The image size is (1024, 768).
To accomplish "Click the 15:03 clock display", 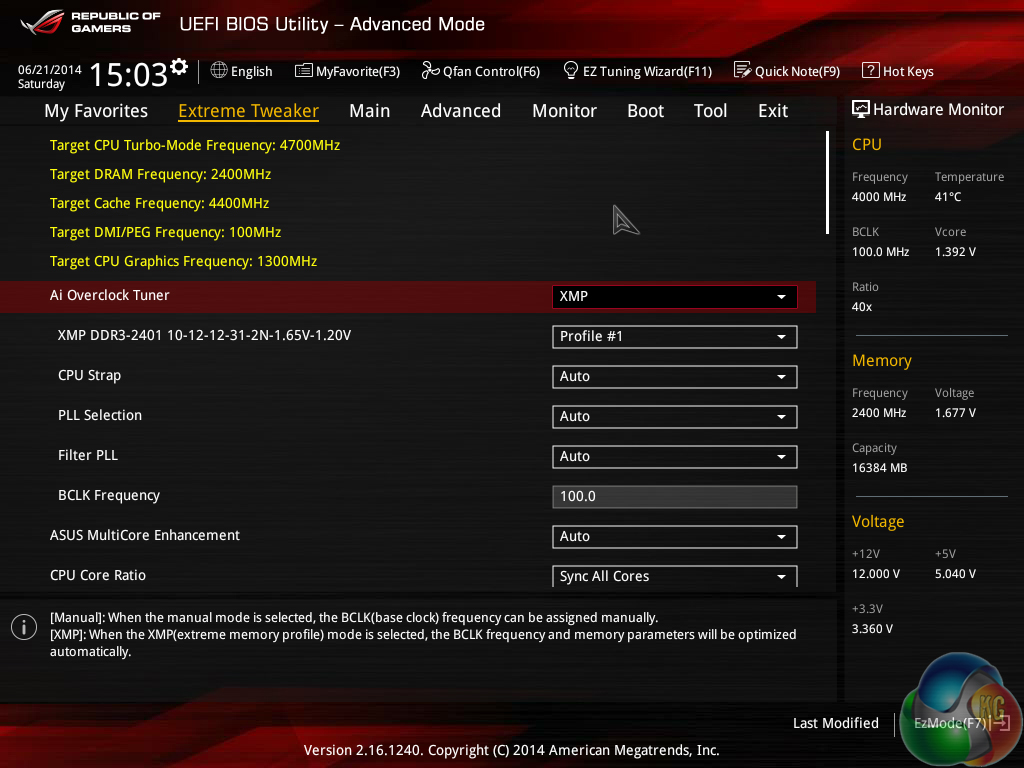I will point(128,74).
